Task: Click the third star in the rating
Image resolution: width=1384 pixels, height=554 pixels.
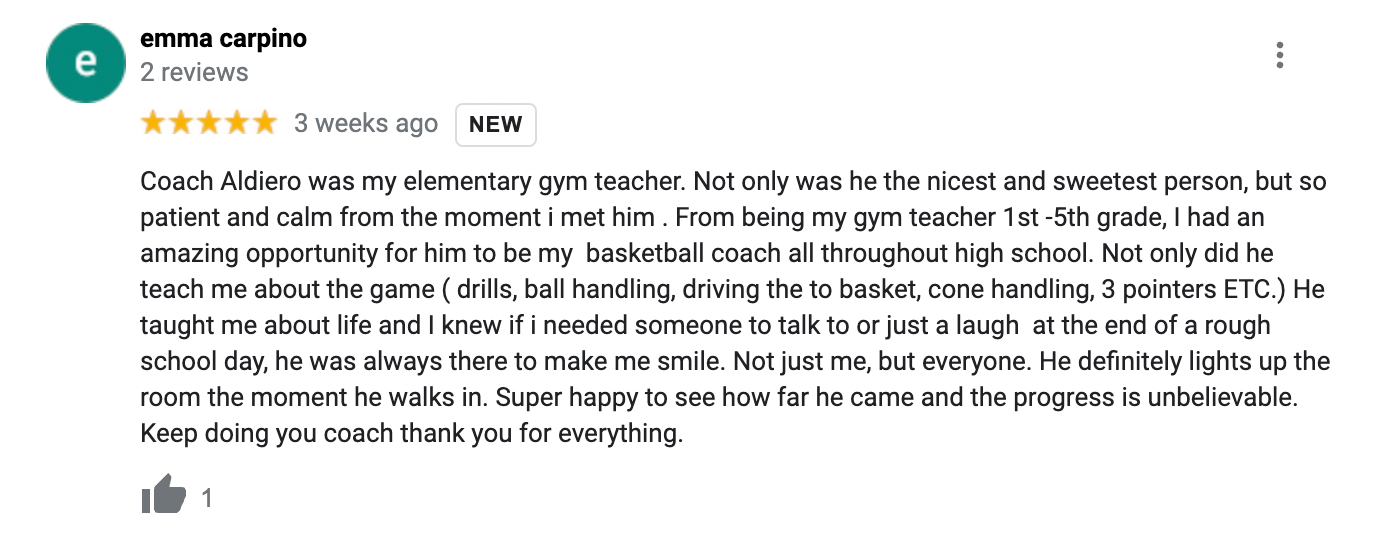Action: click(x=209, y=124)
